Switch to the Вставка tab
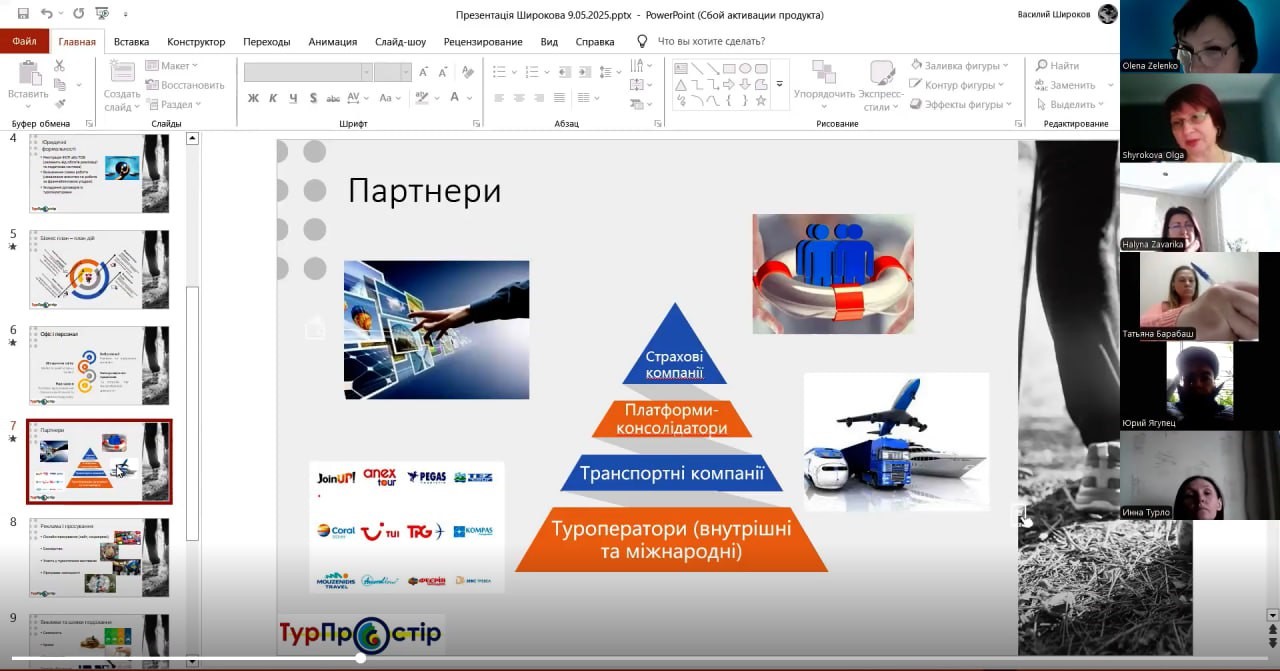Viewport: 1280px width, 671px height. pos(131,41)
